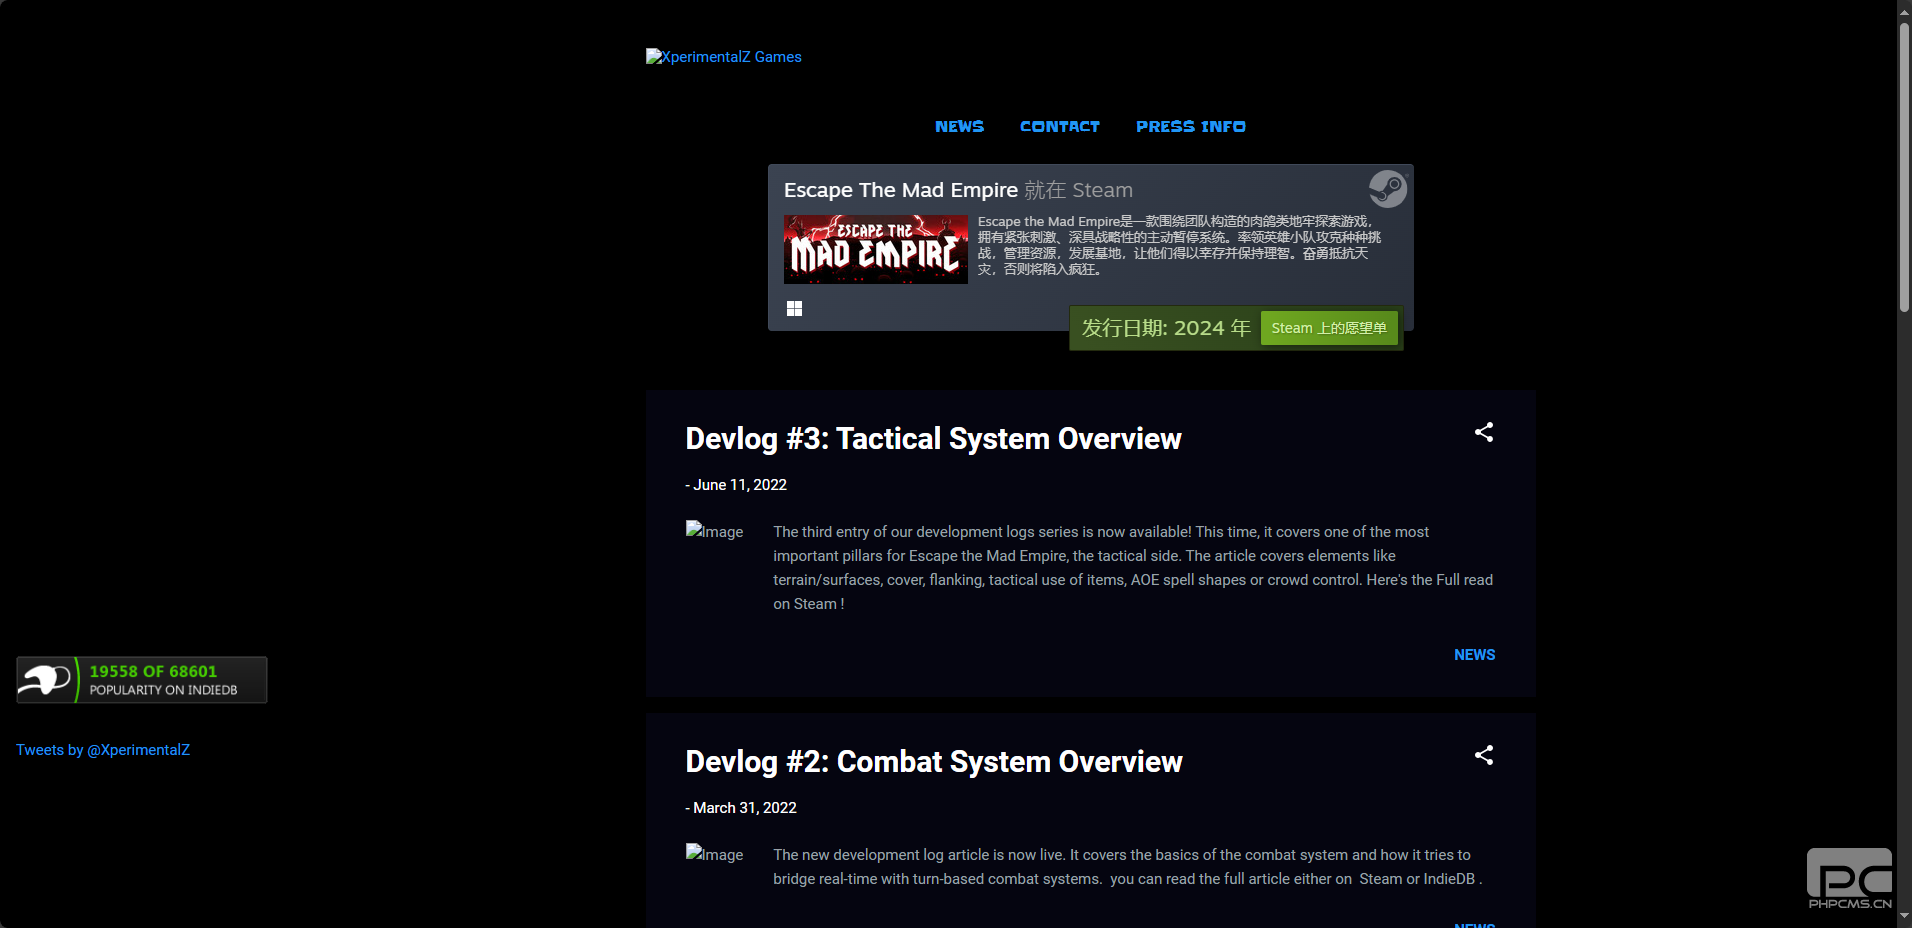Open the PRESS INFO menu item
The image size is (1912, 928).
point(1190,127)
